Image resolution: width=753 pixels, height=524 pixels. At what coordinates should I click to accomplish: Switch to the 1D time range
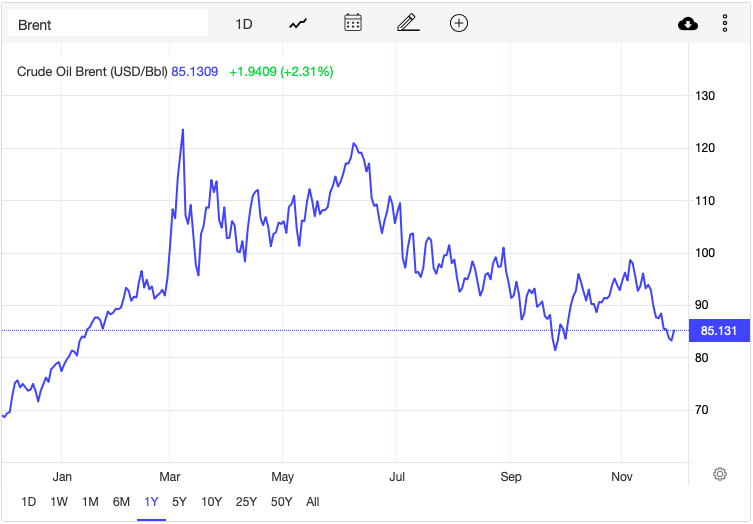28,501
